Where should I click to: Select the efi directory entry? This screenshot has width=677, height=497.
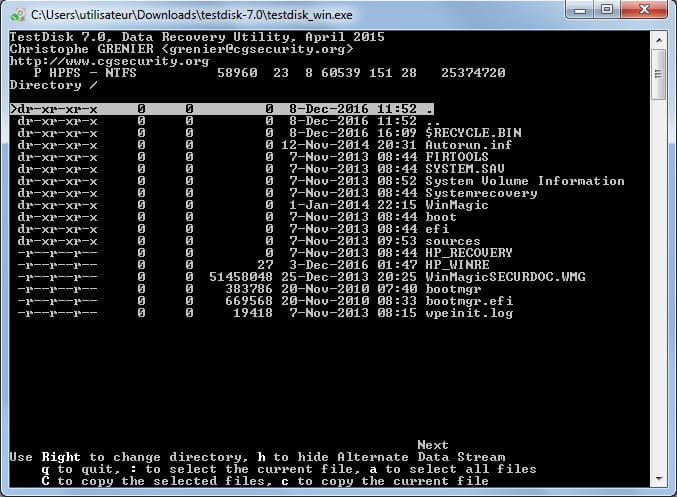tap(233, 229)
